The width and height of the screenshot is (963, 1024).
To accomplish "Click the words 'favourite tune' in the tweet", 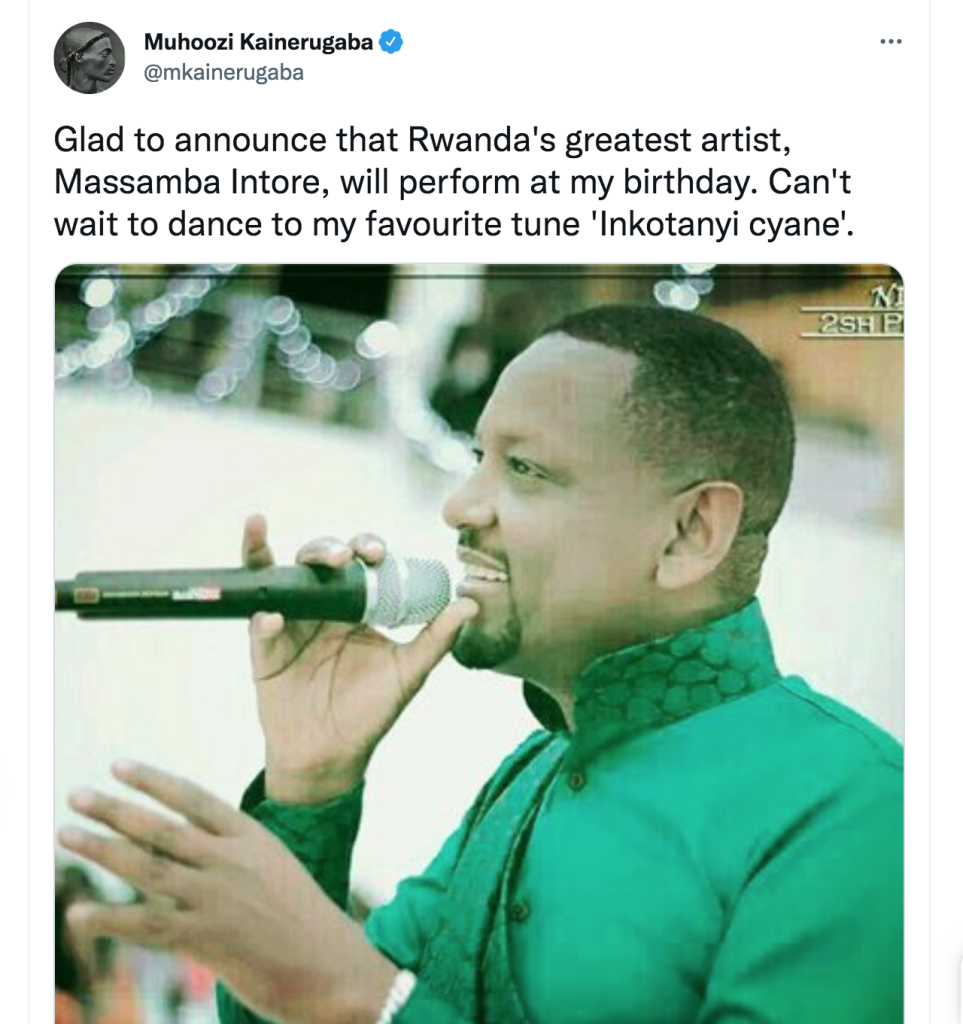I will (472, 224).
